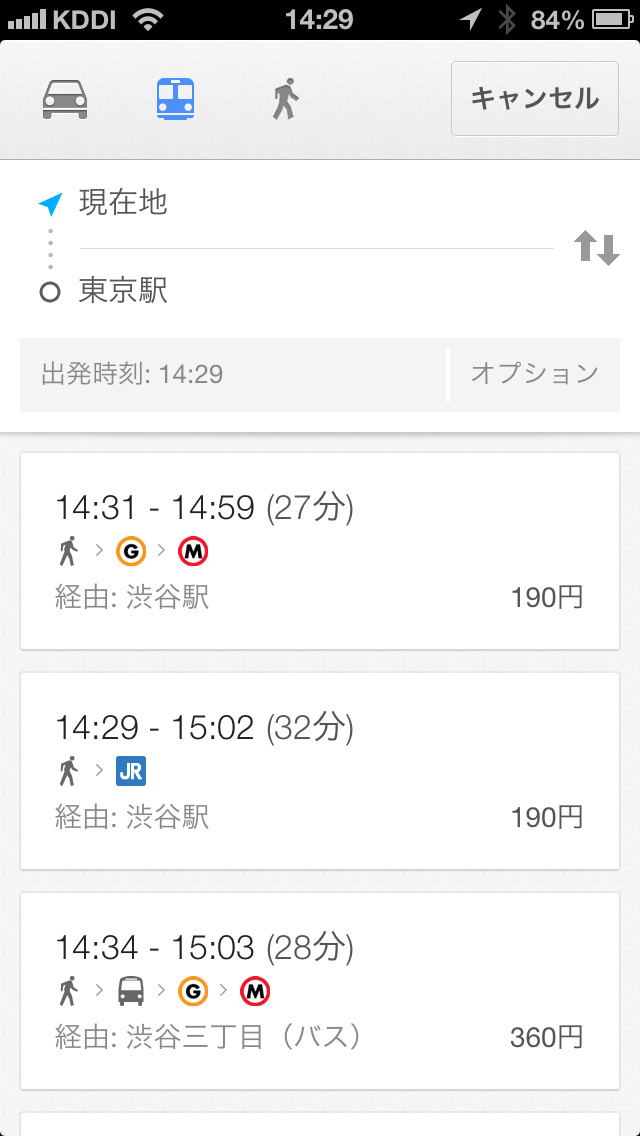Edit the 東京駅 destination field
Screen dimensions: 640x1136
click(x=300, y=292)
